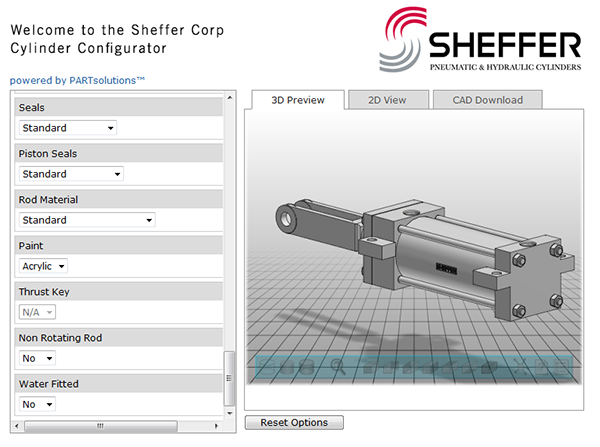Viewport: 600px width, 447px height.
Task: Follow the powered by PARTsolutions link
Action: (x=77, y=80)
